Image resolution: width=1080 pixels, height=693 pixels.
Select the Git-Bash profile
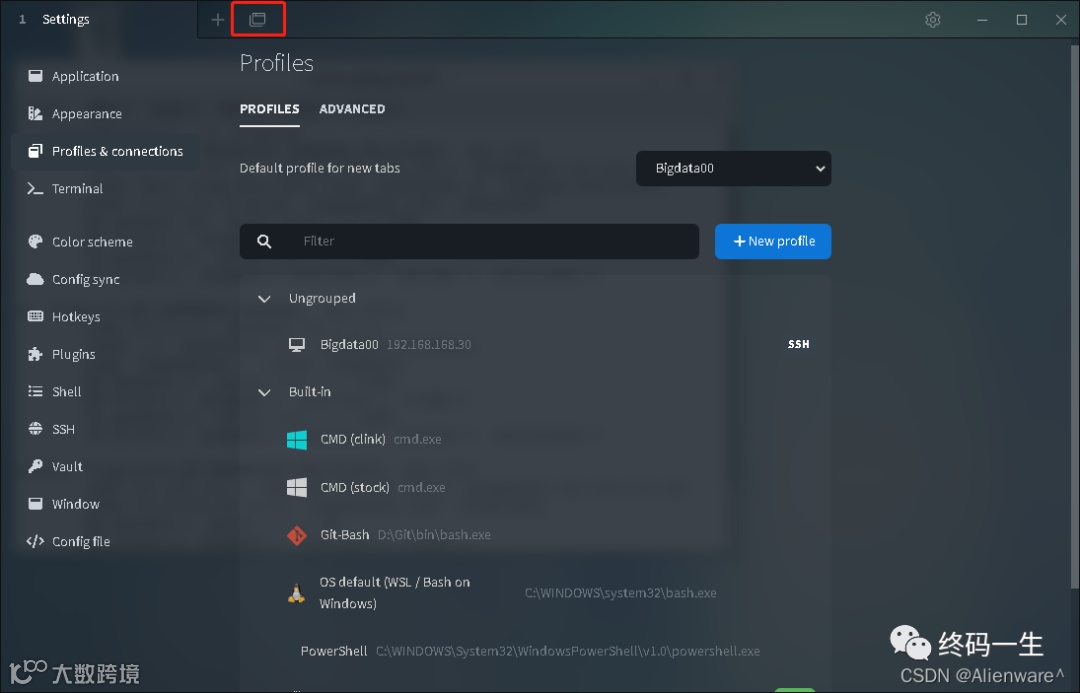tap(535, 535)
